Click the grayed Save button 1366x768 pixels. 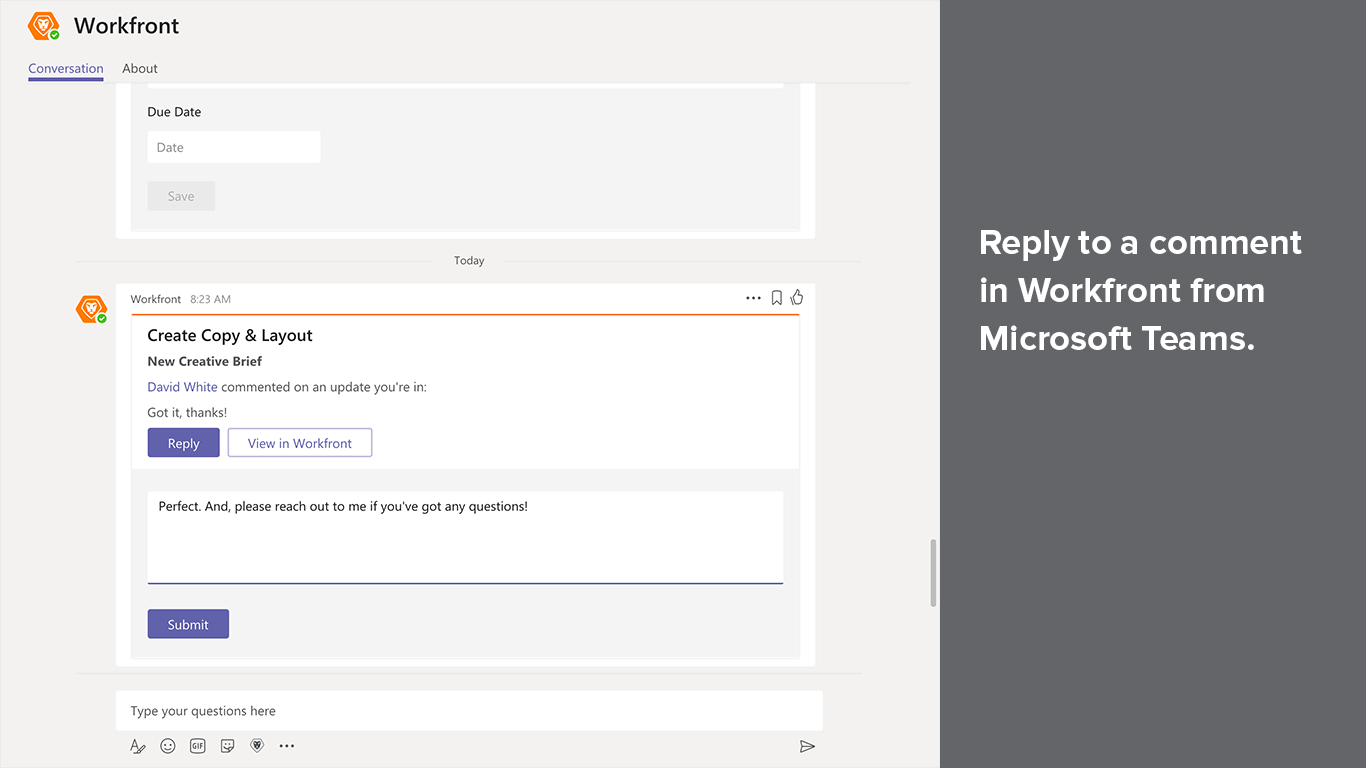(181, 196)
